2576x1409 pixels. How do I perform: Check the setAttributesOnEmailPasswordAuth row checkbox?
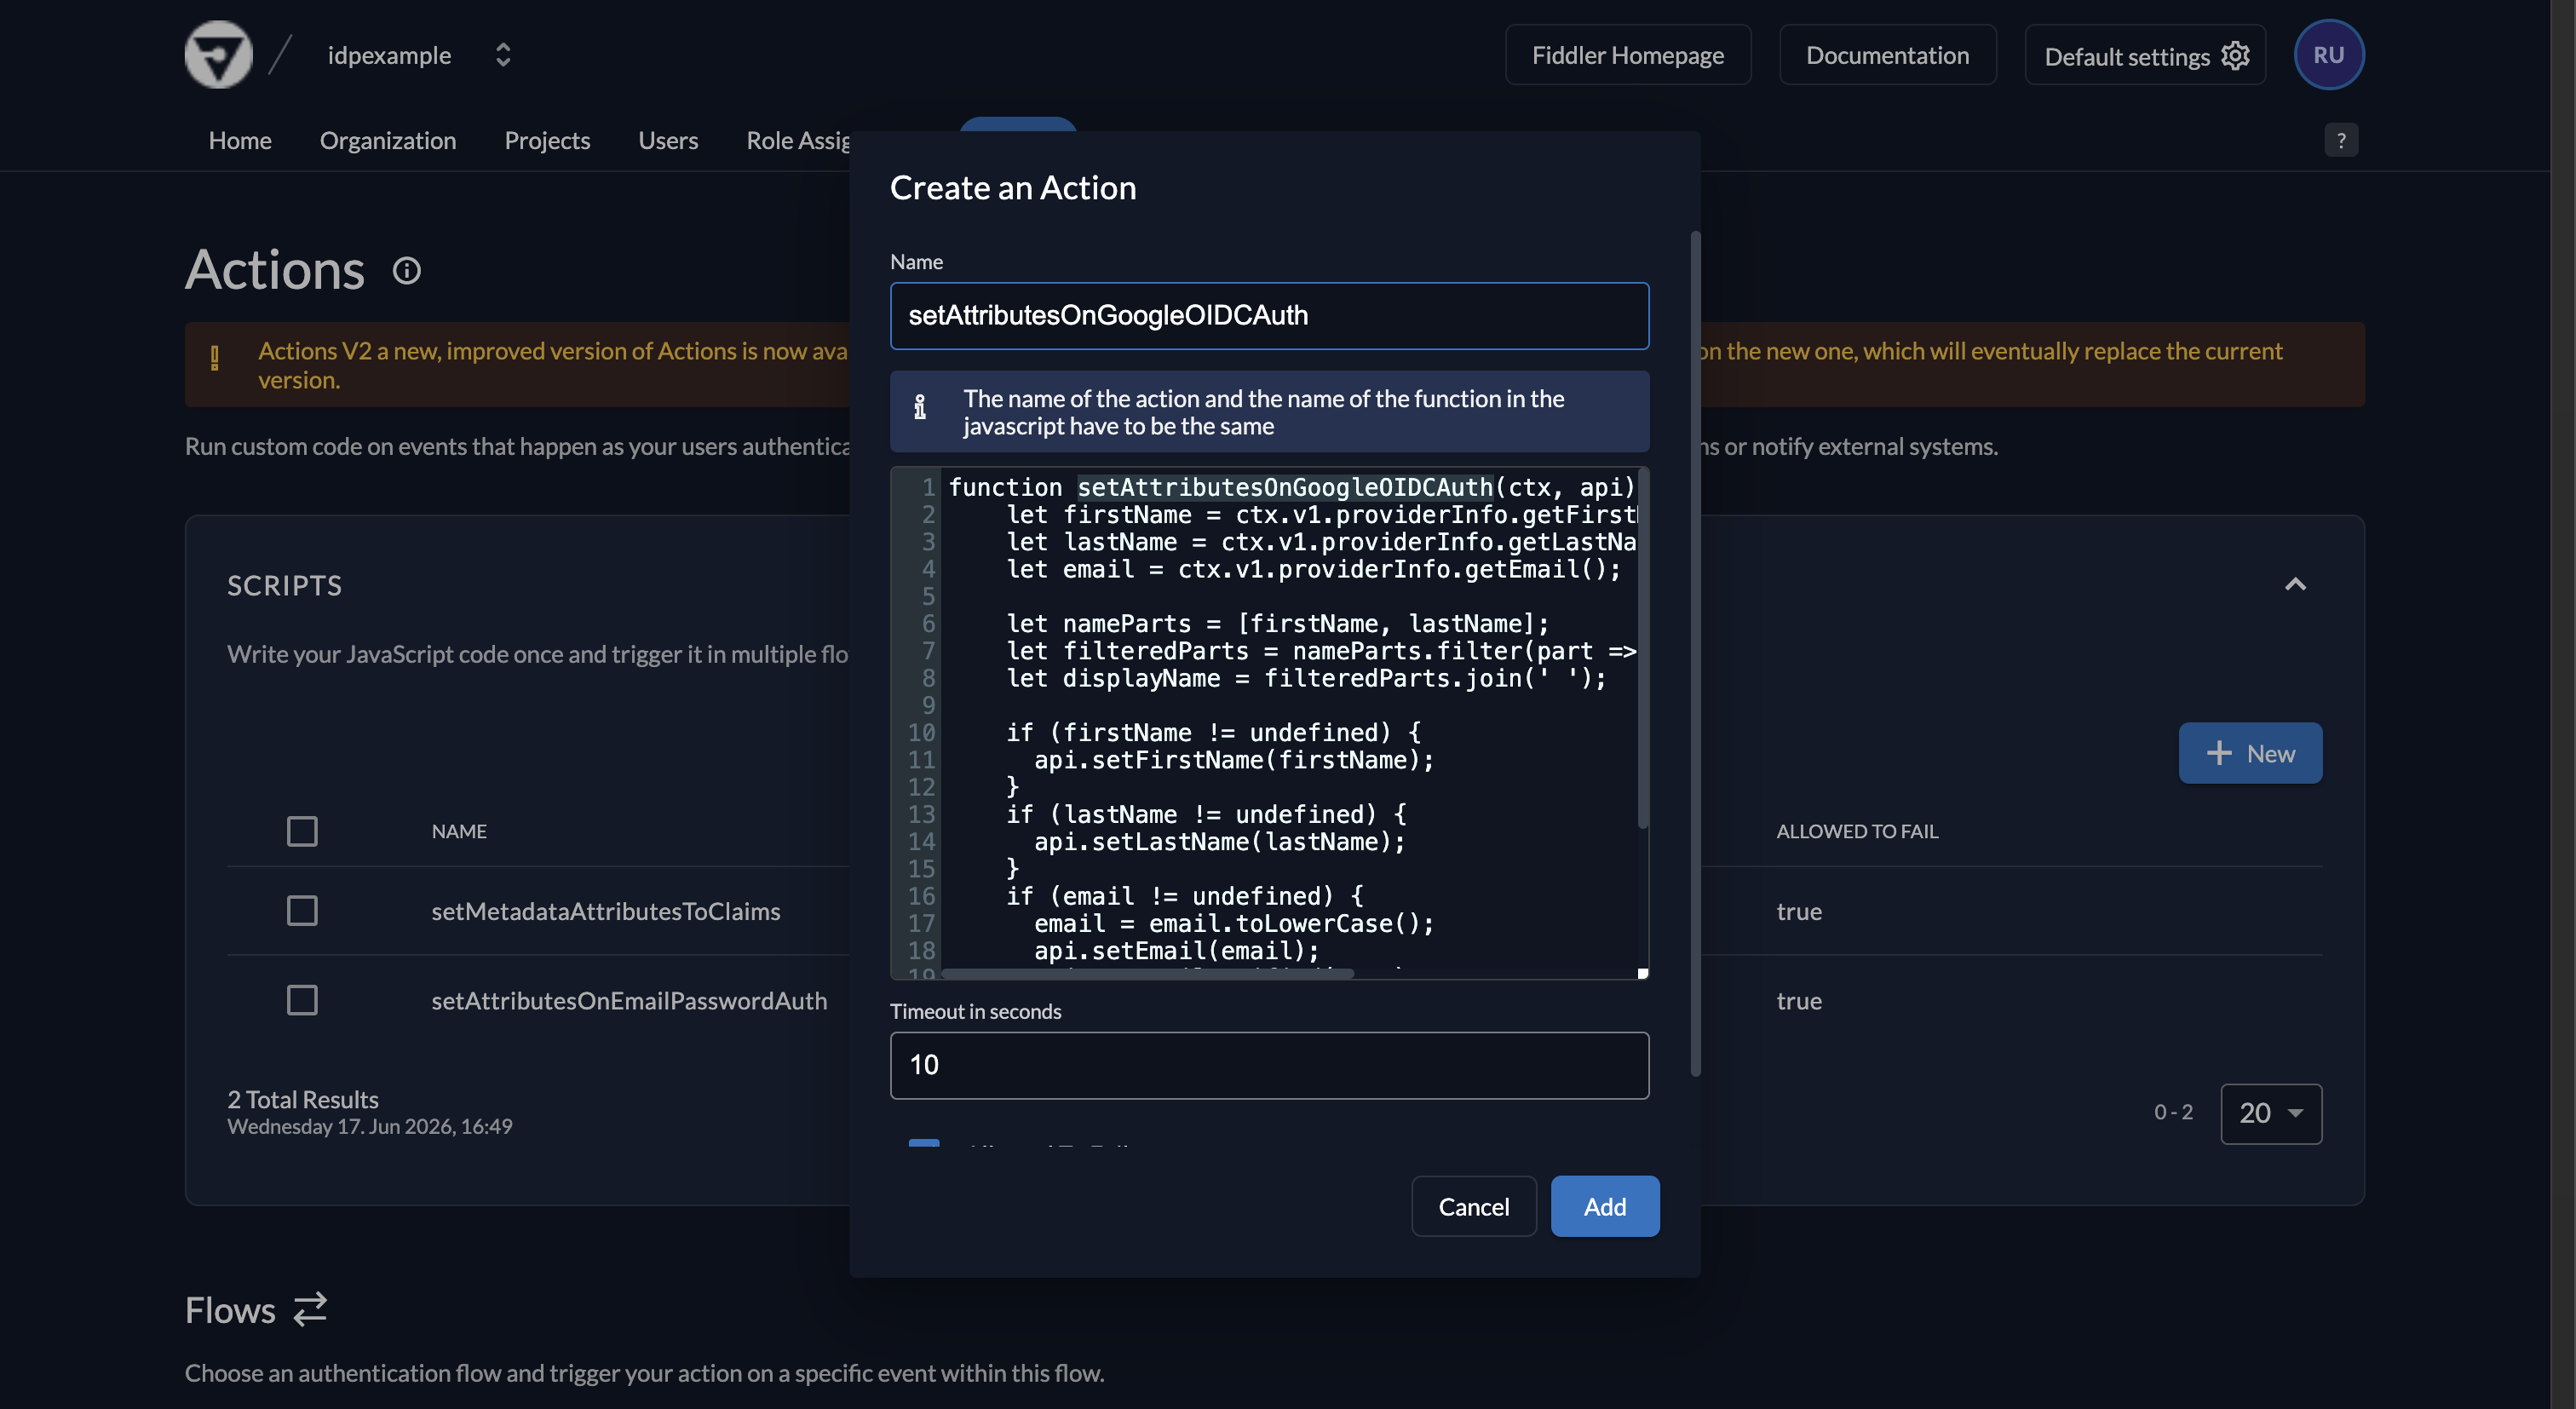pyautogui.click(x=302, y=1000)
